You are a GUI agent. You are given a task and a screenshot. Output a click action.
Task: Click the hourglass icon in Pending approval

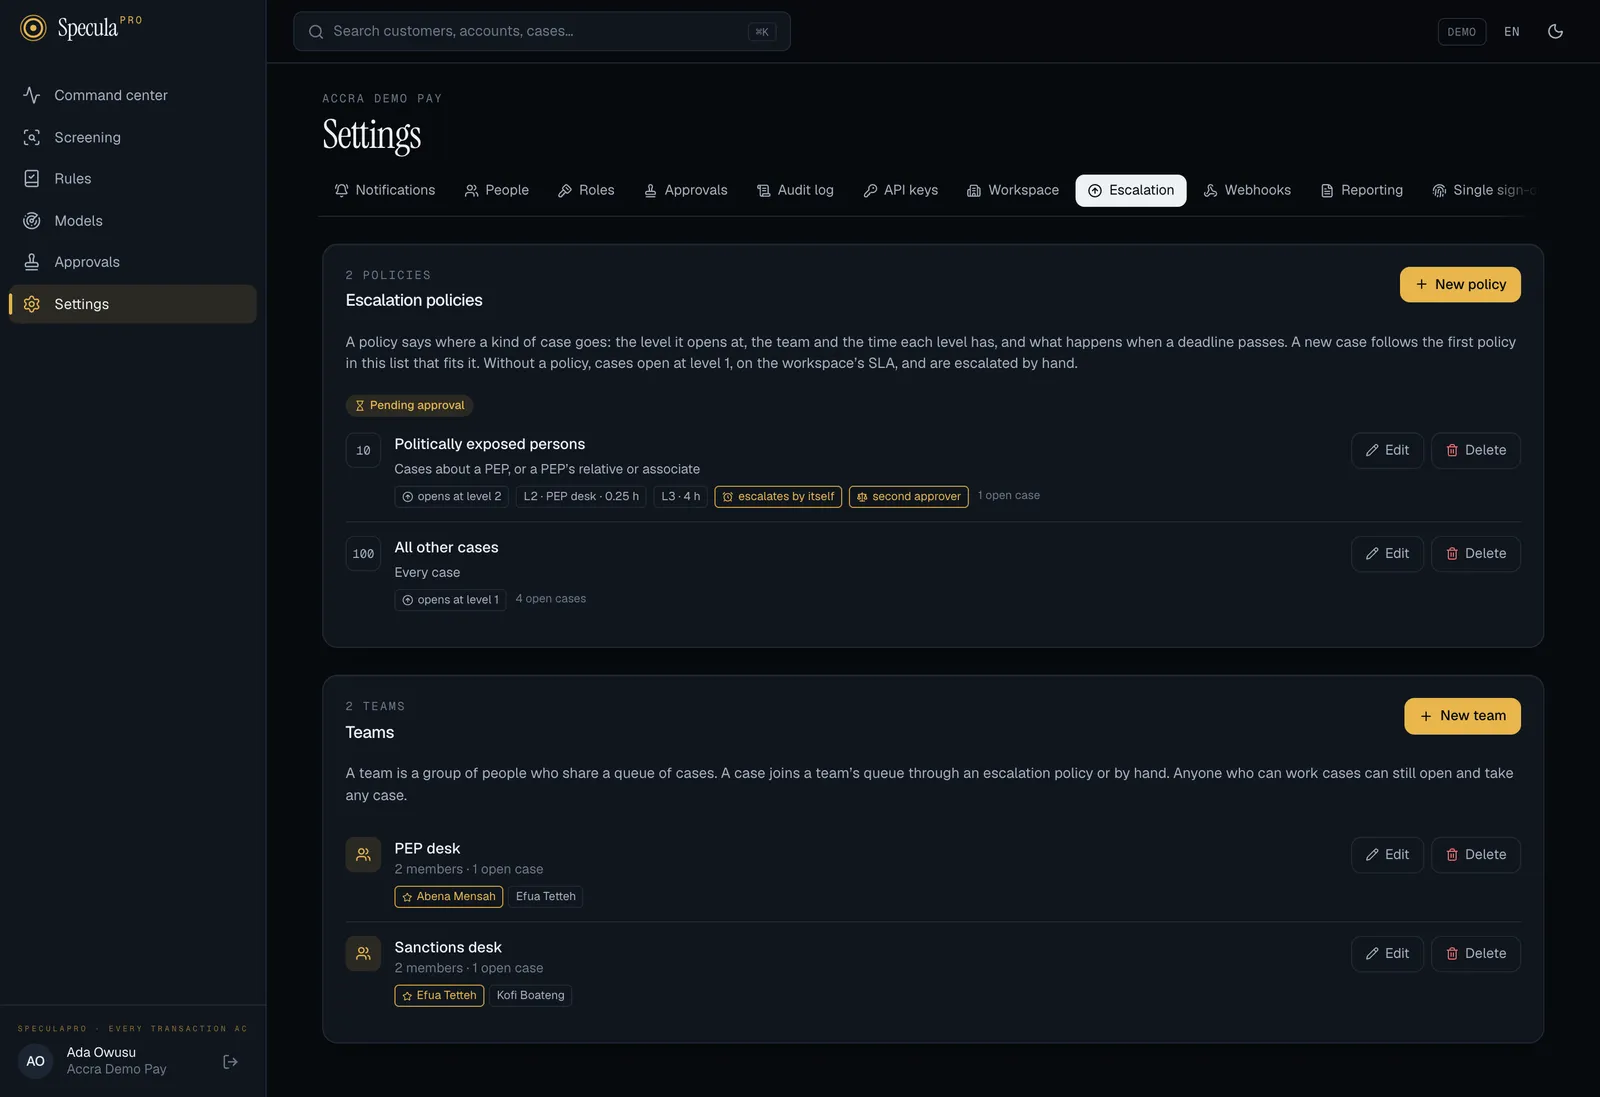pyautogui.click(x=360, y=405)
